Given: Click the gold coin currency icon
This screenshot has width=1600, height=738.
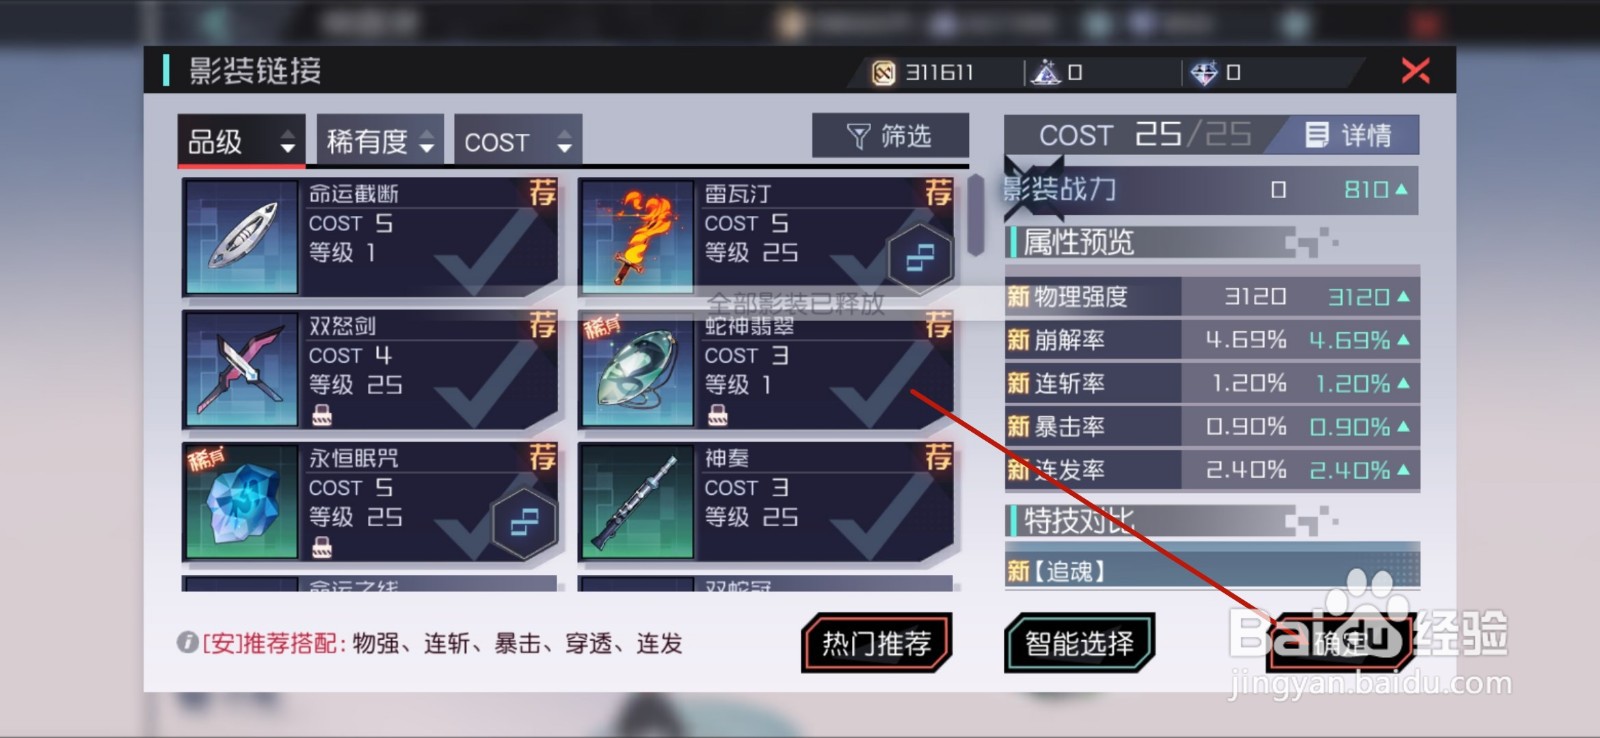Looking at the screenshot, I should pyautogui.click(x=884, y=72).
